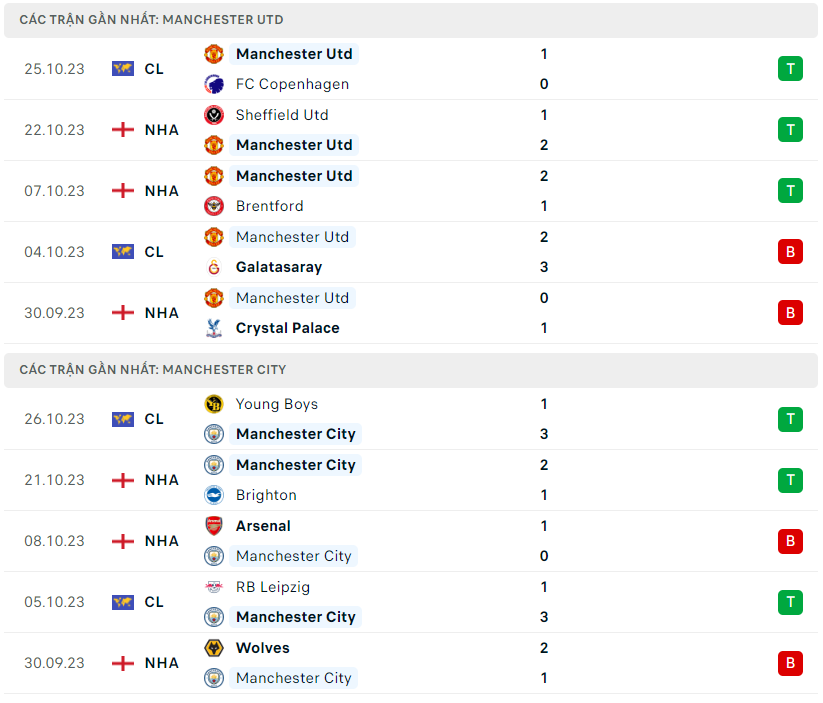The height and width of the screenshot is (703, 823).
Task: Click the FC Copenhagen club crest
Action: [x=214, y=84]
